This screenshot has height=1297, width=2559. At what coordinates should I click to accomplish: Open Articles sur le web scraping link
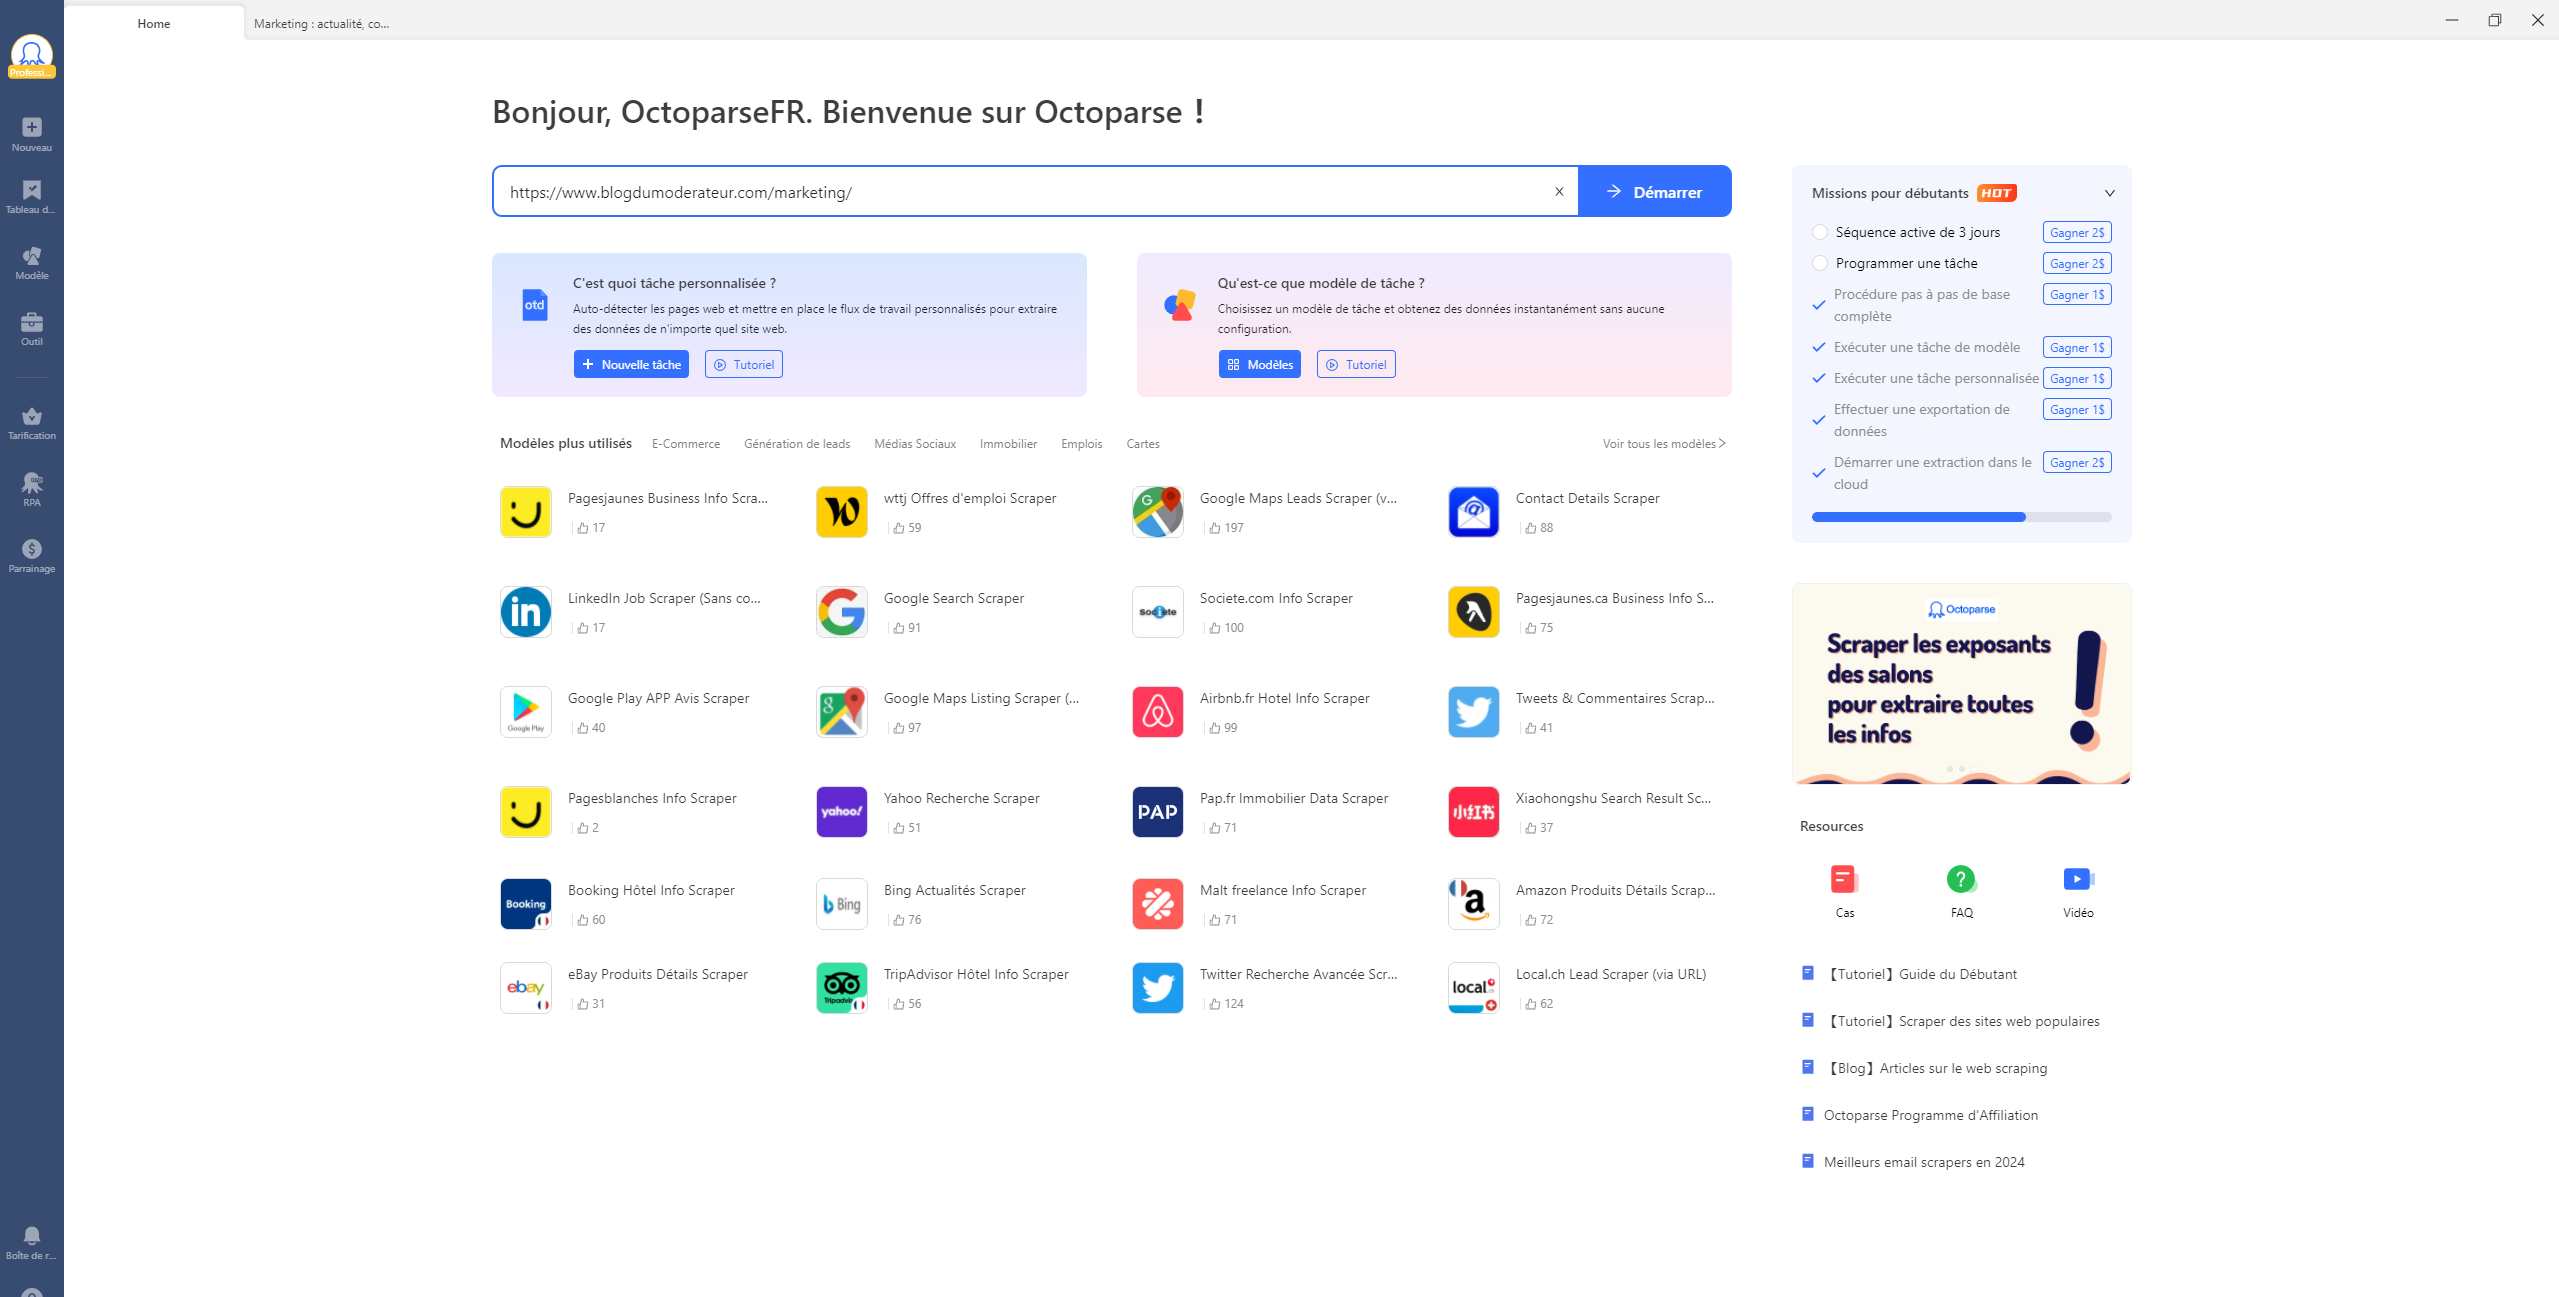1936,1068
